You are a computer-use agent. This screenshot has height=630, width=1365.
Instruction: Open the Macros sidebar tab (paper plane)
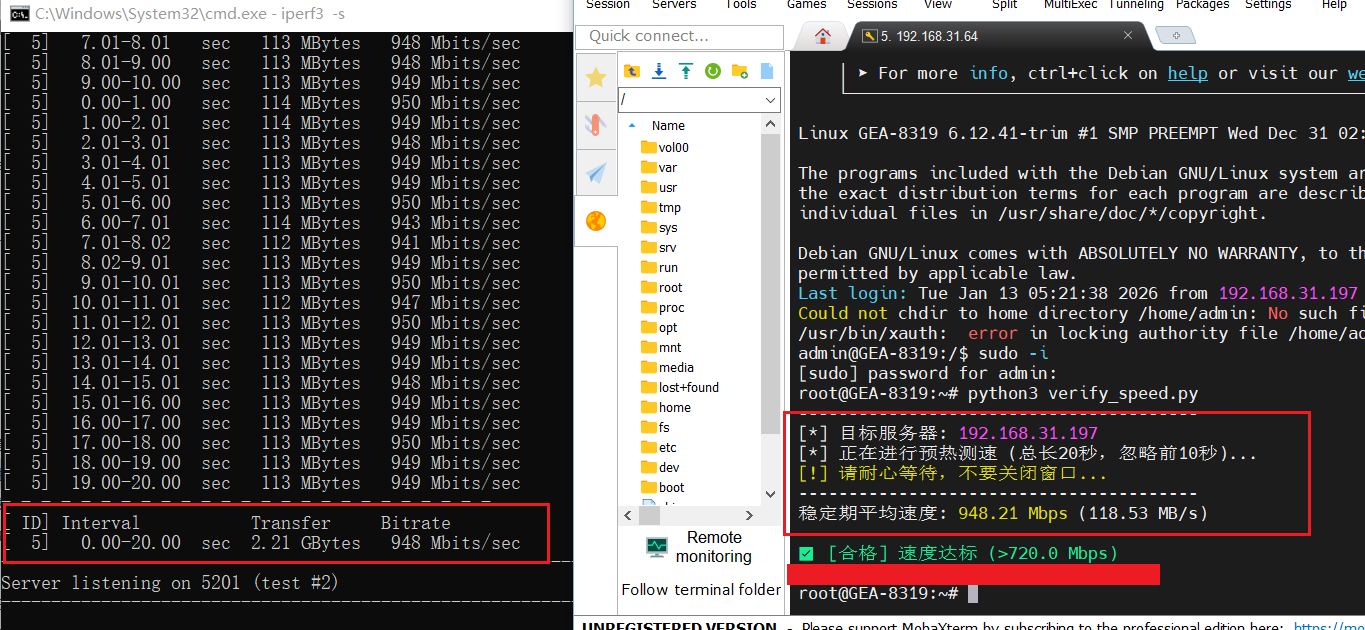pyautogui.click(x=596, y=173)
